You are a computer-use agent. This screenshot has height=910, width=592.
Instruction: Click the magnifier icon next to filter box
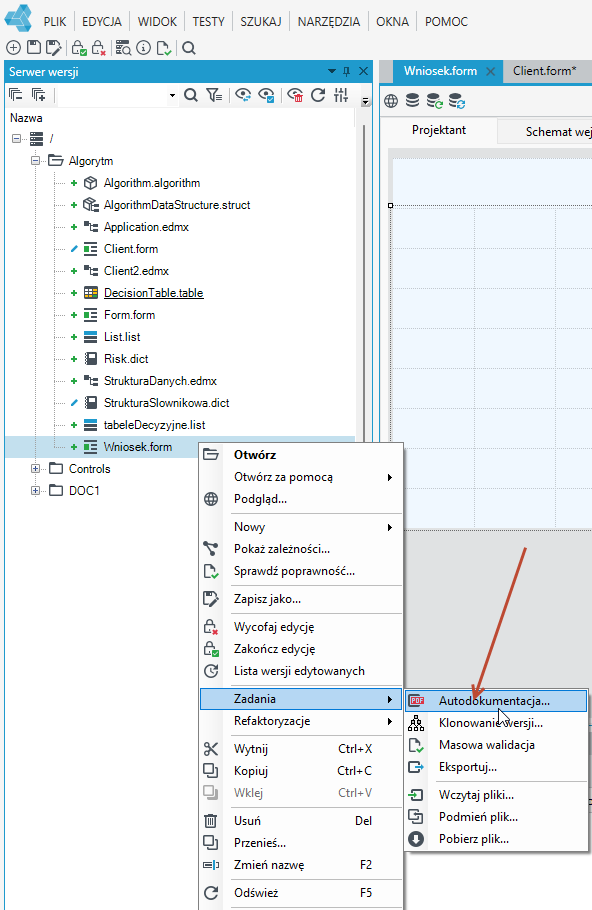coord(190,95)
